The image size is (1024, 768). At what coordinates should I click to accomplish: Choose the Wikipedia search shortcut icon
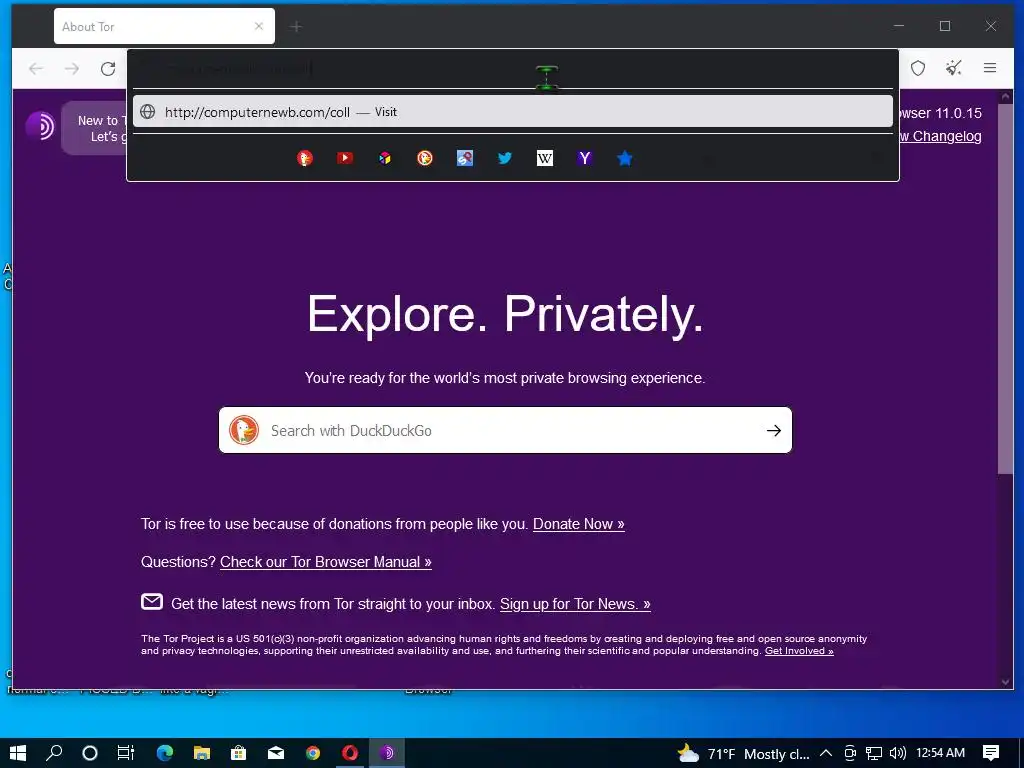[545, 158]
